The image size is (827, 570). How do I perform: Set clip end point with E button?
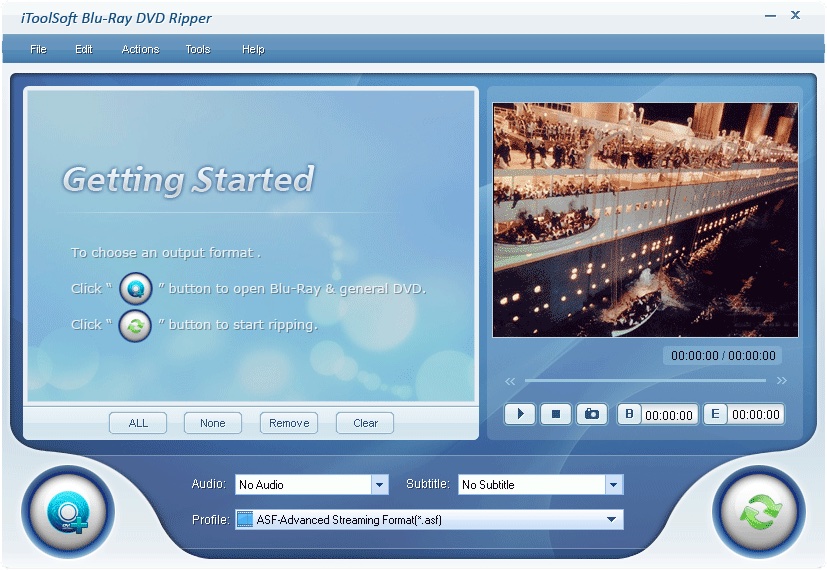(715, 414)
